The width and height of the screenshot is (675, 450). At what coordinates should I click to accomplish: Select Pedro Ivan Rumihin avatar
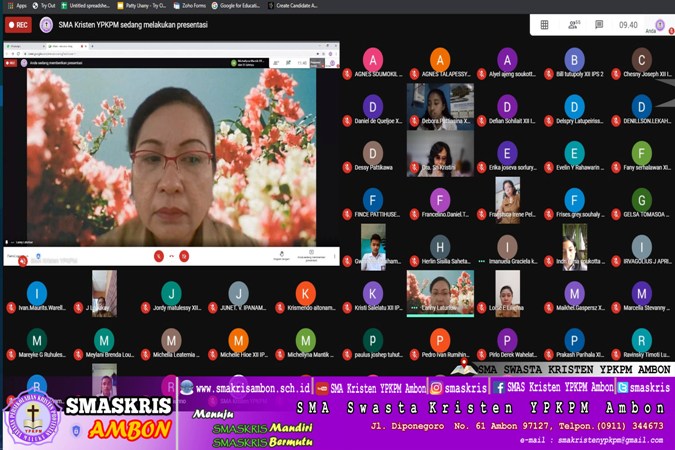(440, 340)
